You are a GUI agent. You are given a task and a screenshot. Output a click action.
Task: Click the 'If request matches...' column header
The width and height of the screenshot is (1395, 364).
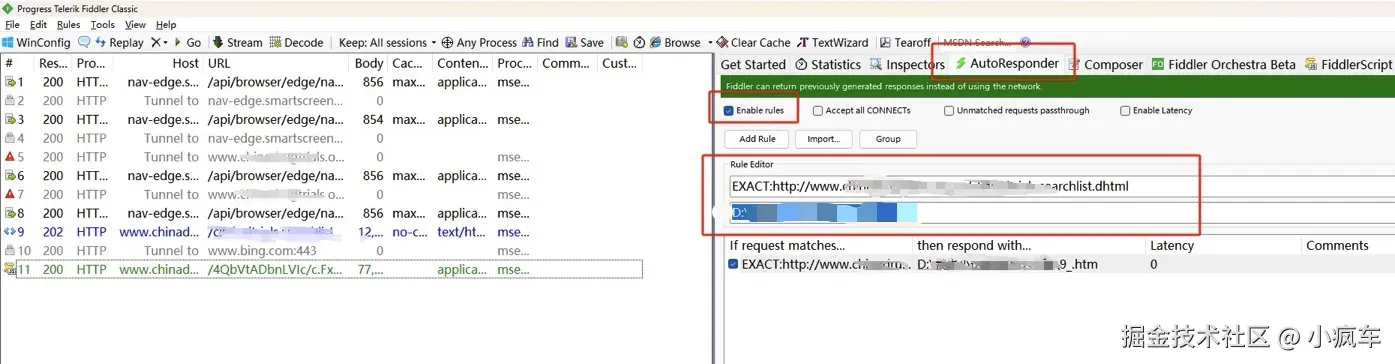(820, 245)
